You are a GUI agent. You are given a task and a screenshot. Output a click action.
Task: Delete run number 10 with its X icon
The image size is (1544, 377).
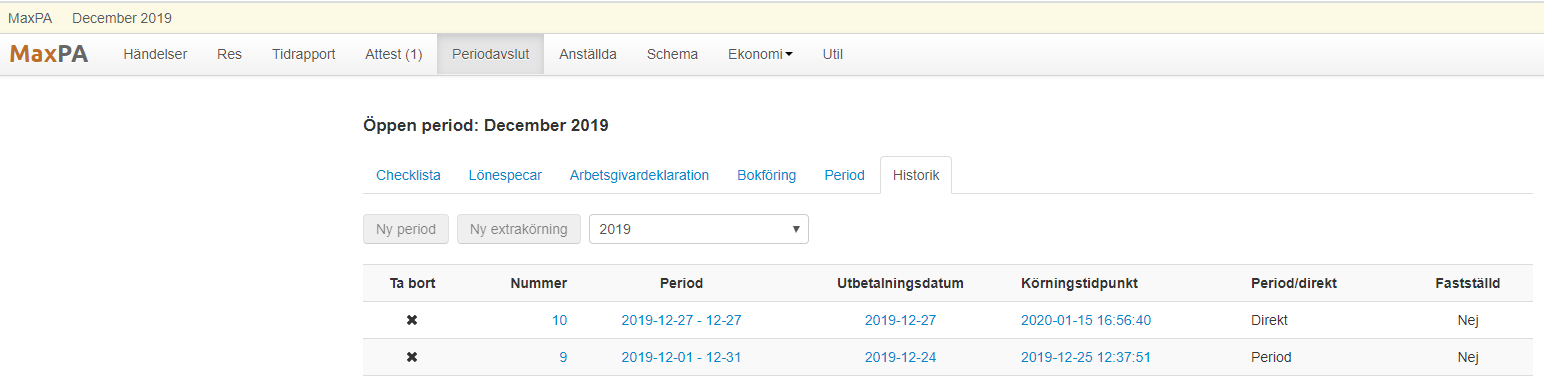[x=412, y=320]
